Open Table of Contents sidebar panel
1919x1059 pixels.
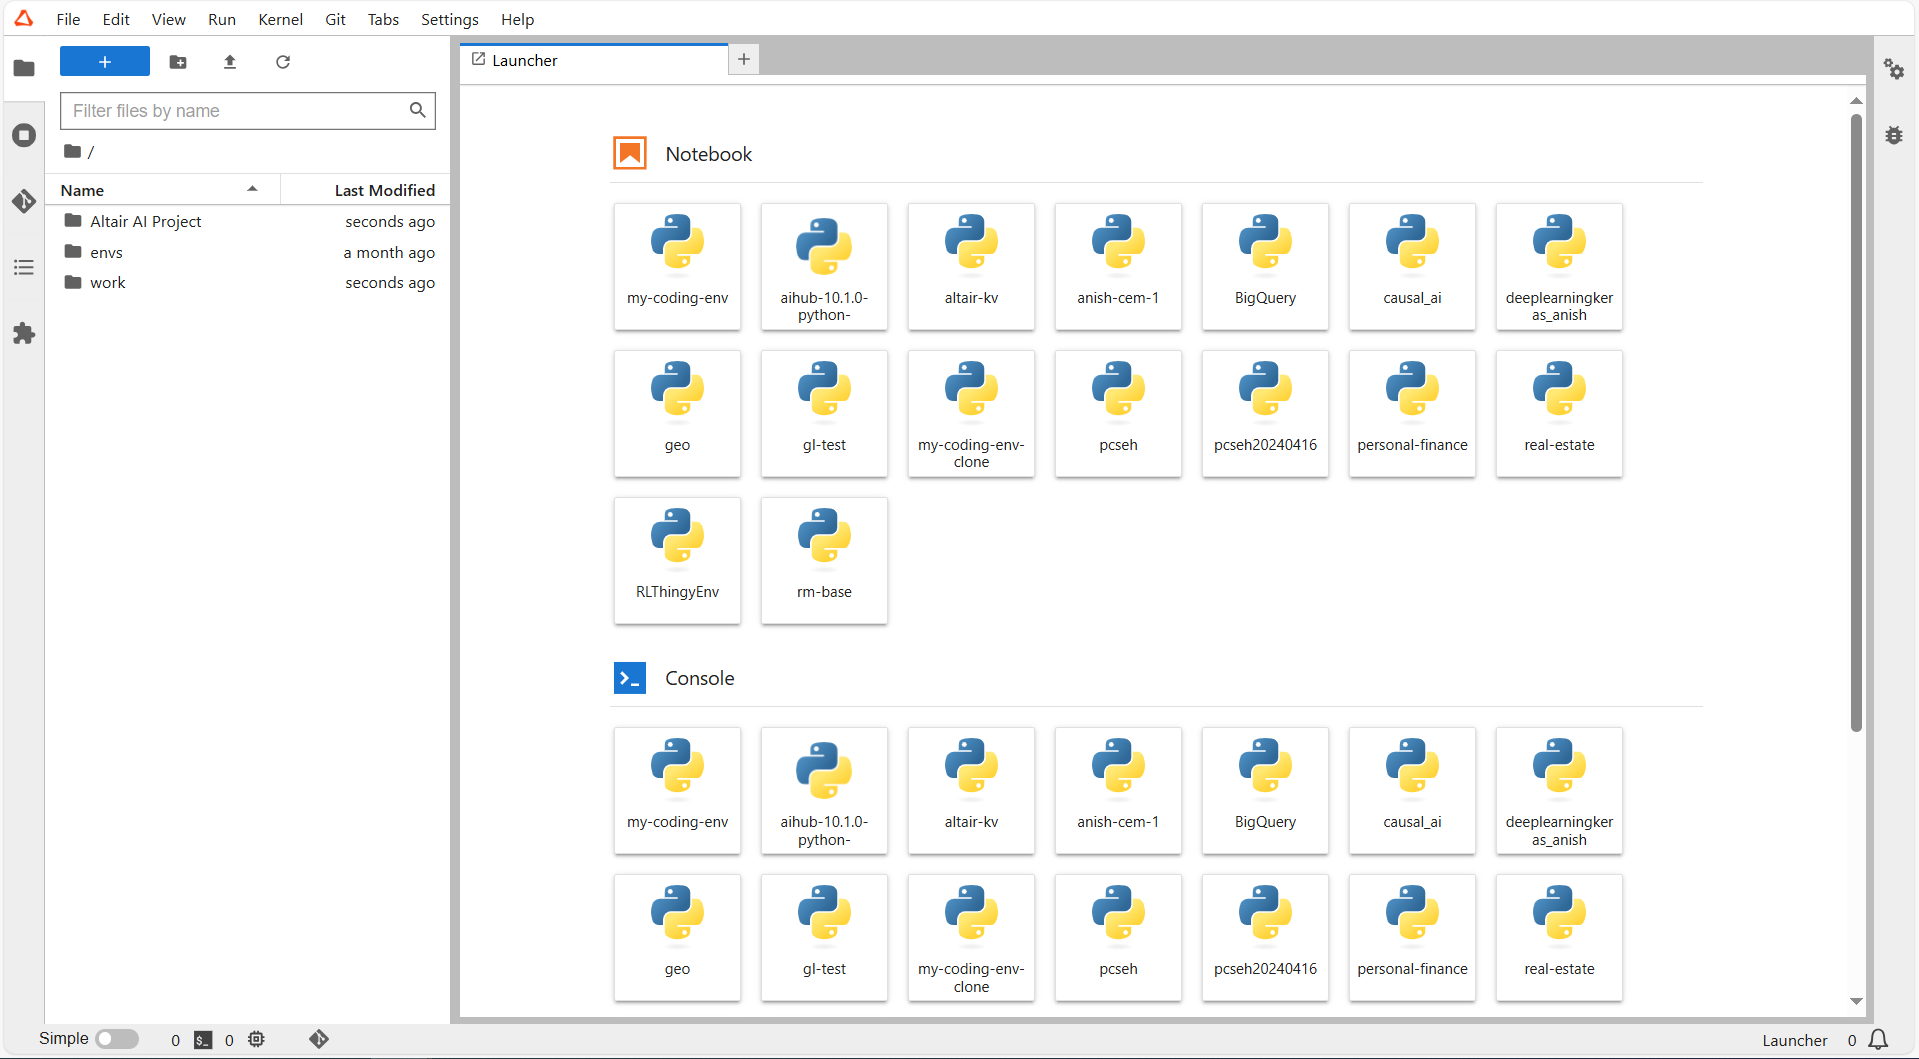(x=24, y=267)
